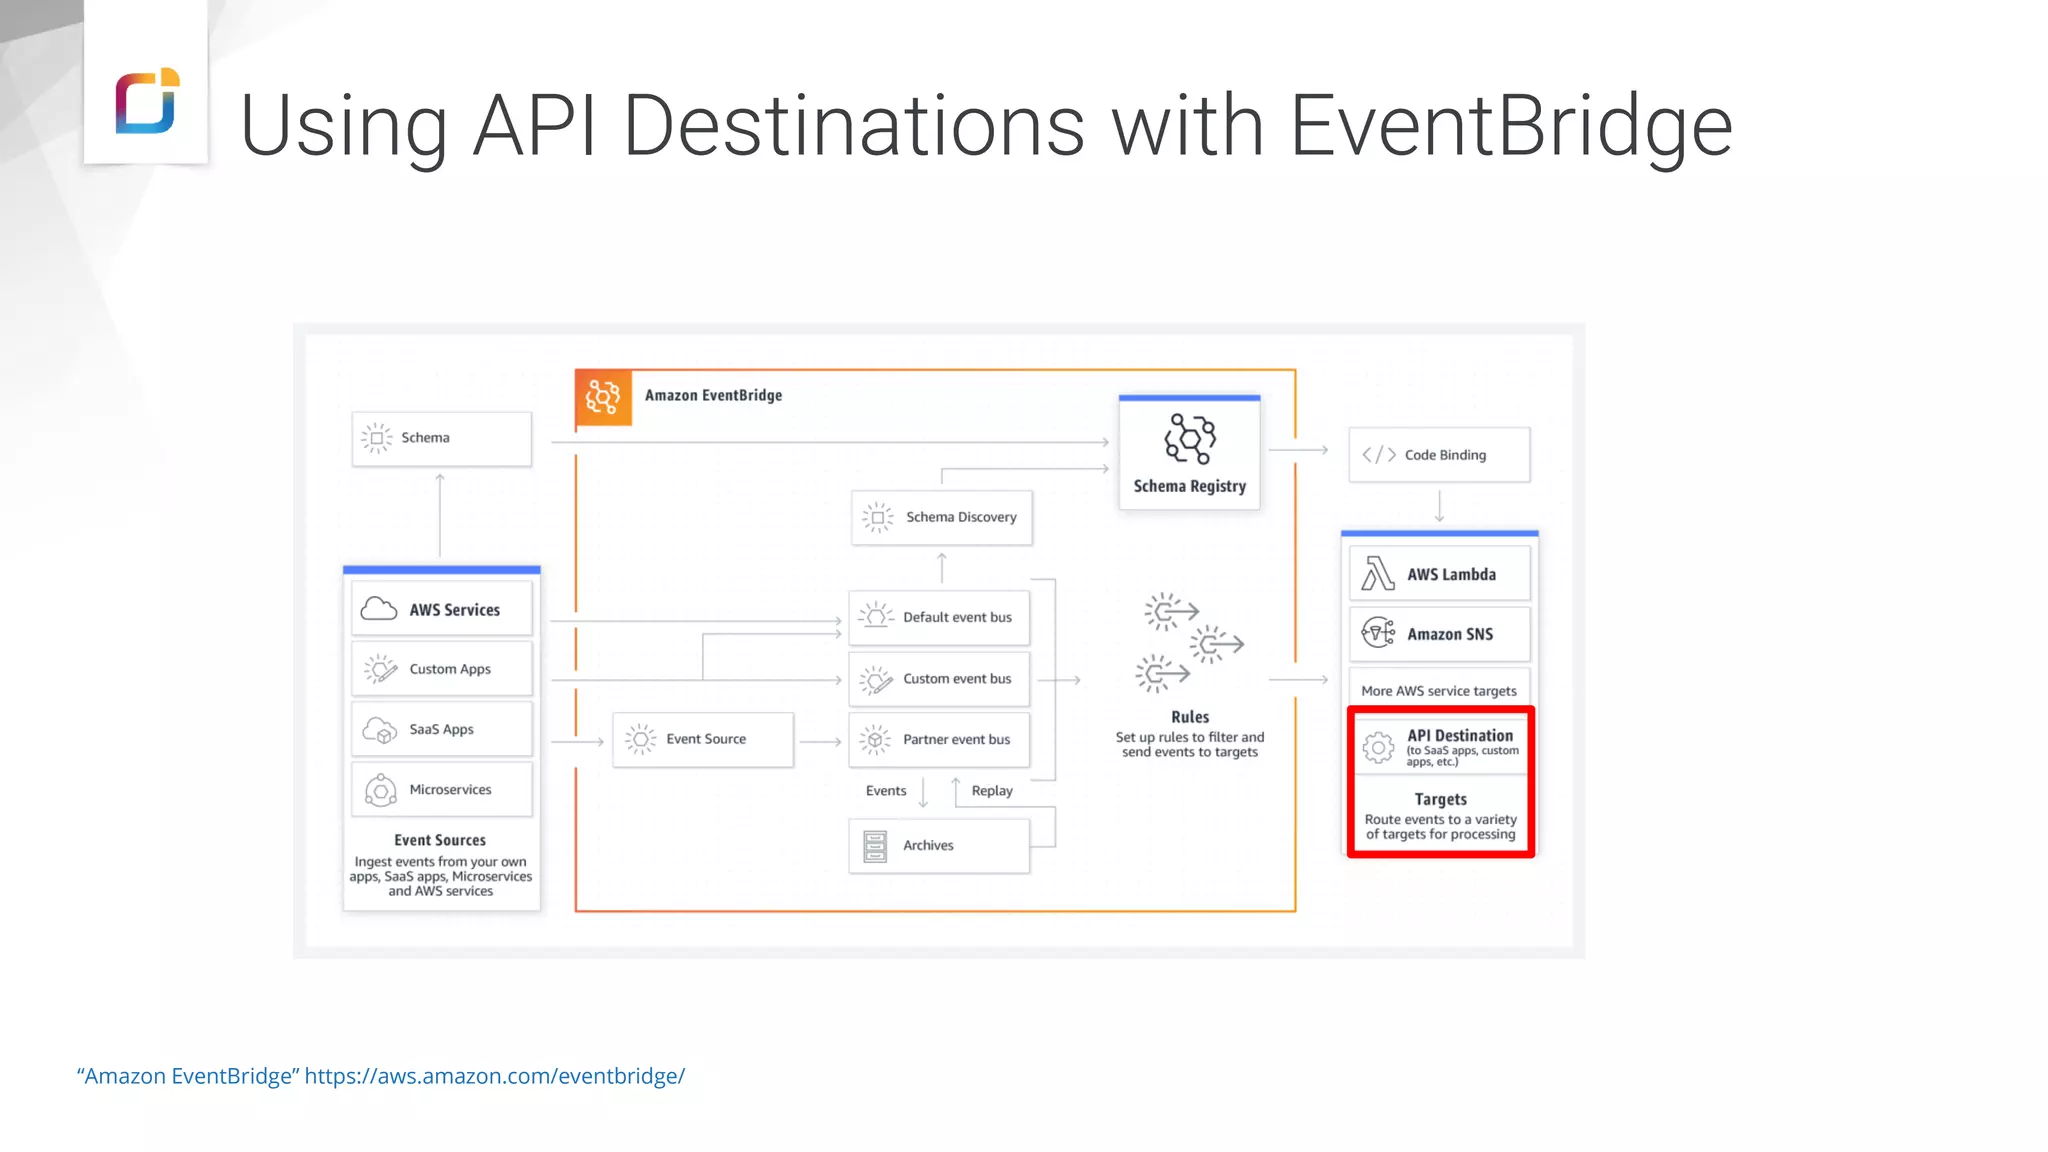Viewport: 2048px width, 1152px height.
Task: Click the slide title text
Action: 985,125
